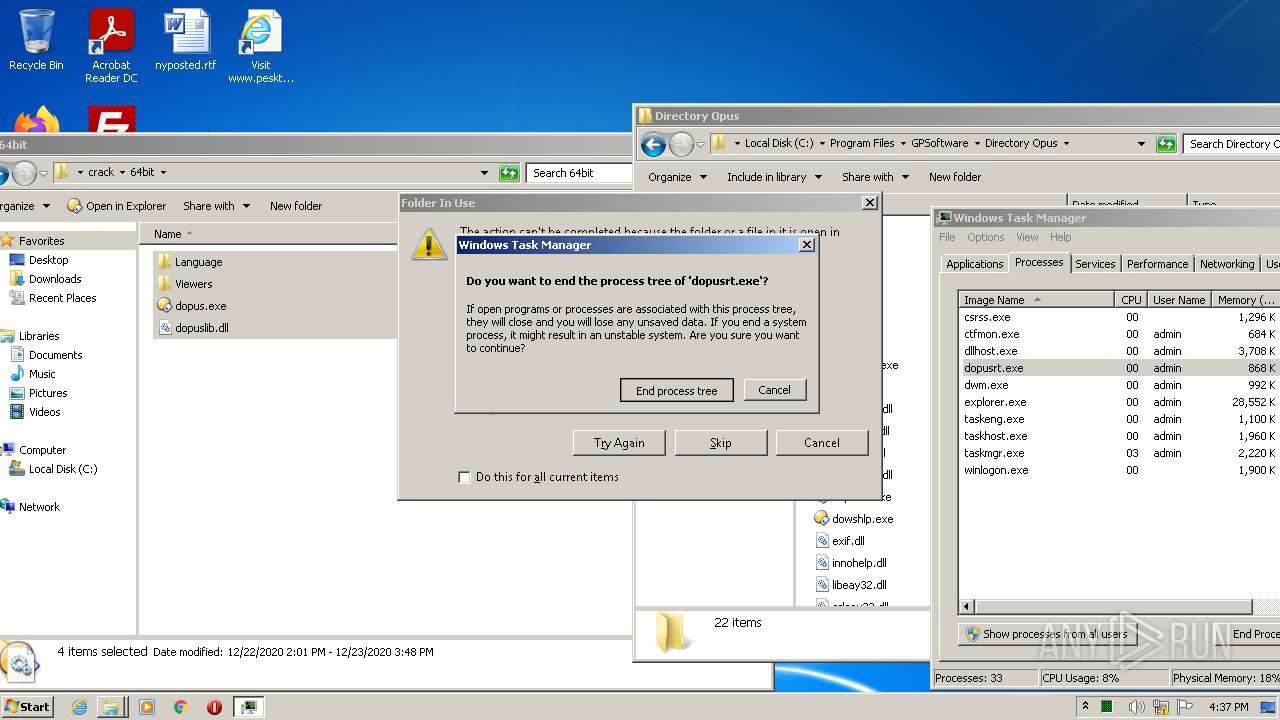The width and height of the screenshot is (1280, 720).
Task: Click refresh icon in Directory Opus address bar
Action: (x=1166, y=144)
